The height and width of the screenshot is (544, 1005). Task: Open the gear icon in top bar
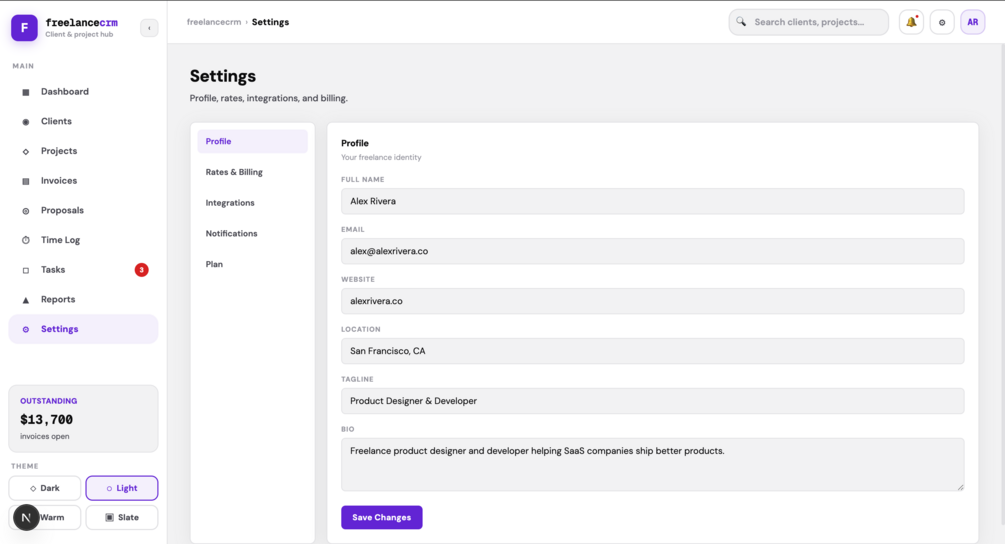pos(942,22)
